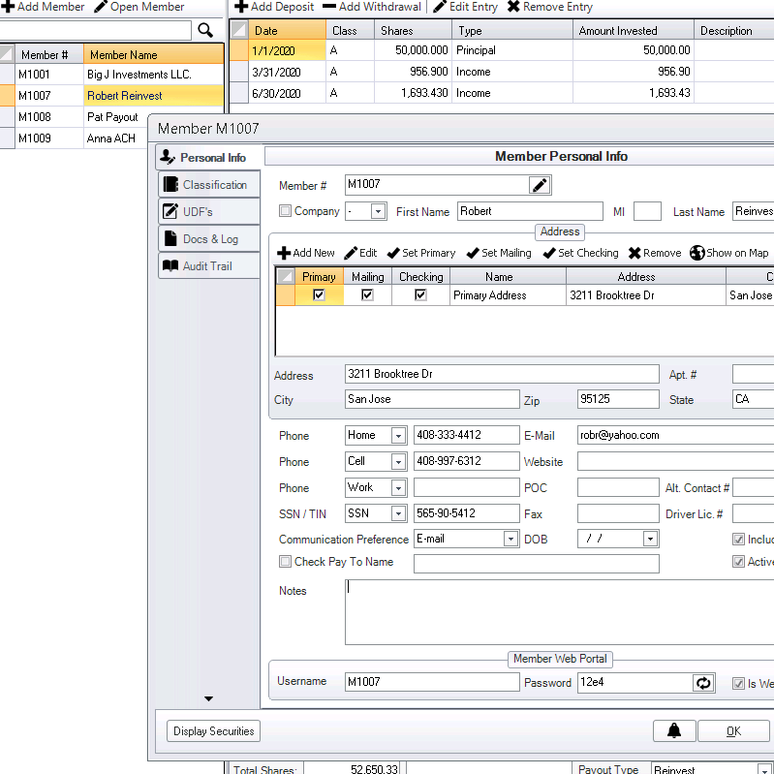This screenshot has height=774, width=774.
Task: Click the pencil edit icon beside Member #
Action: 539,185
